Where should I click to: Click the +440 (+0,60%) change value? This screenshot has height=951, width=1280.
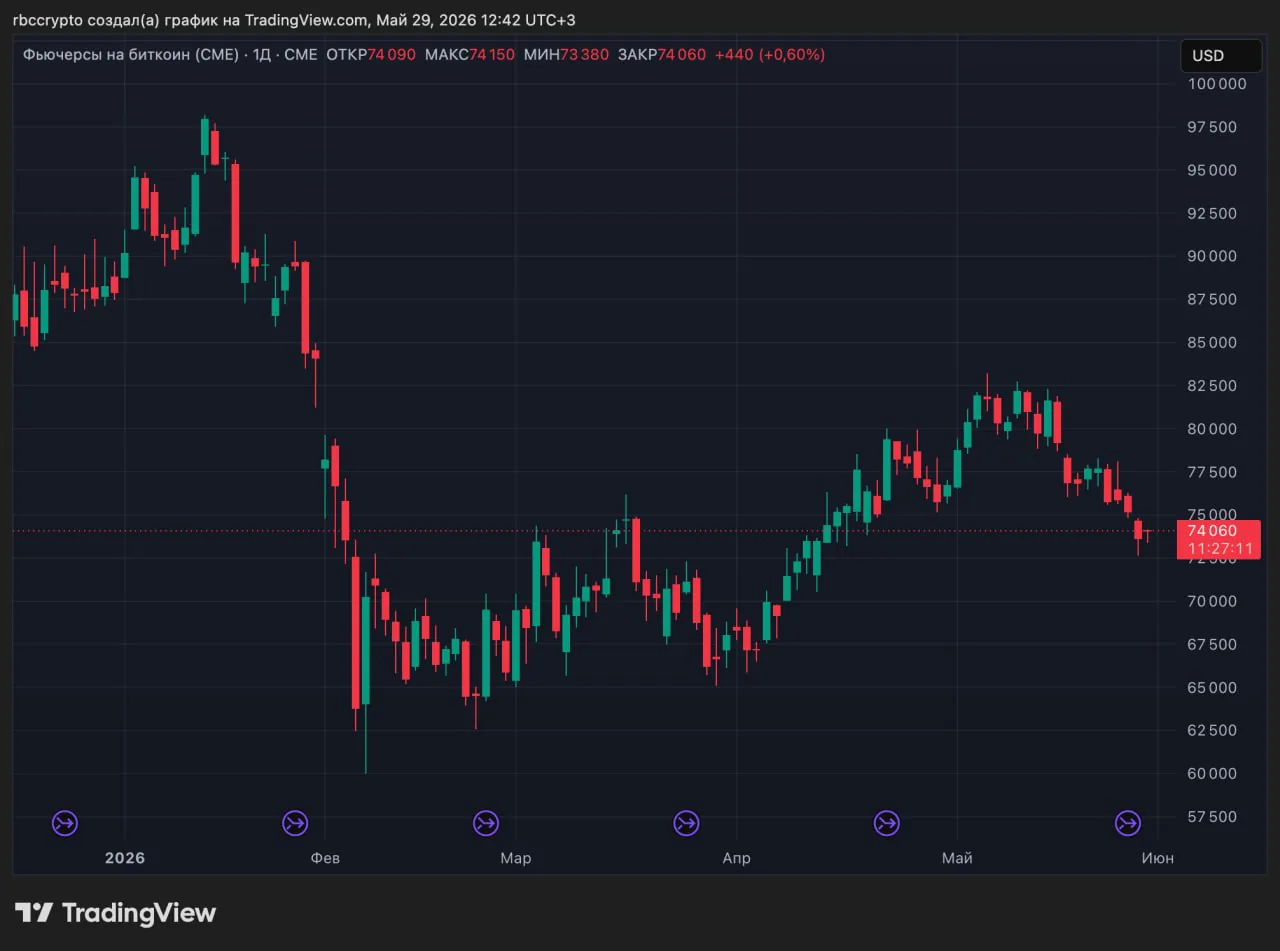tap(770, 55)
